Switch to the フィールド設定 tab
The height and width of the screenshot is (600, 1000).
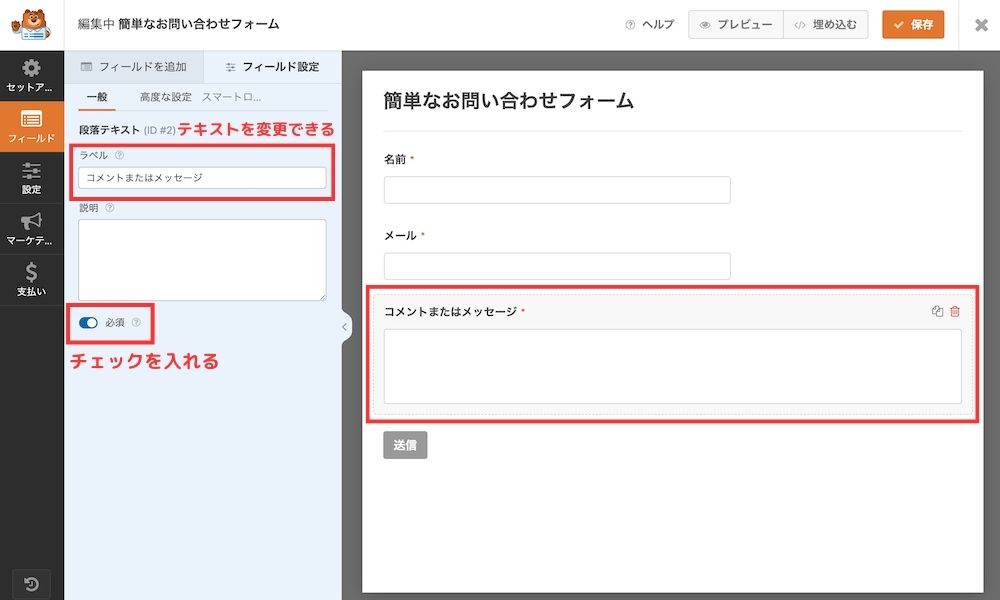click(272, 67)
